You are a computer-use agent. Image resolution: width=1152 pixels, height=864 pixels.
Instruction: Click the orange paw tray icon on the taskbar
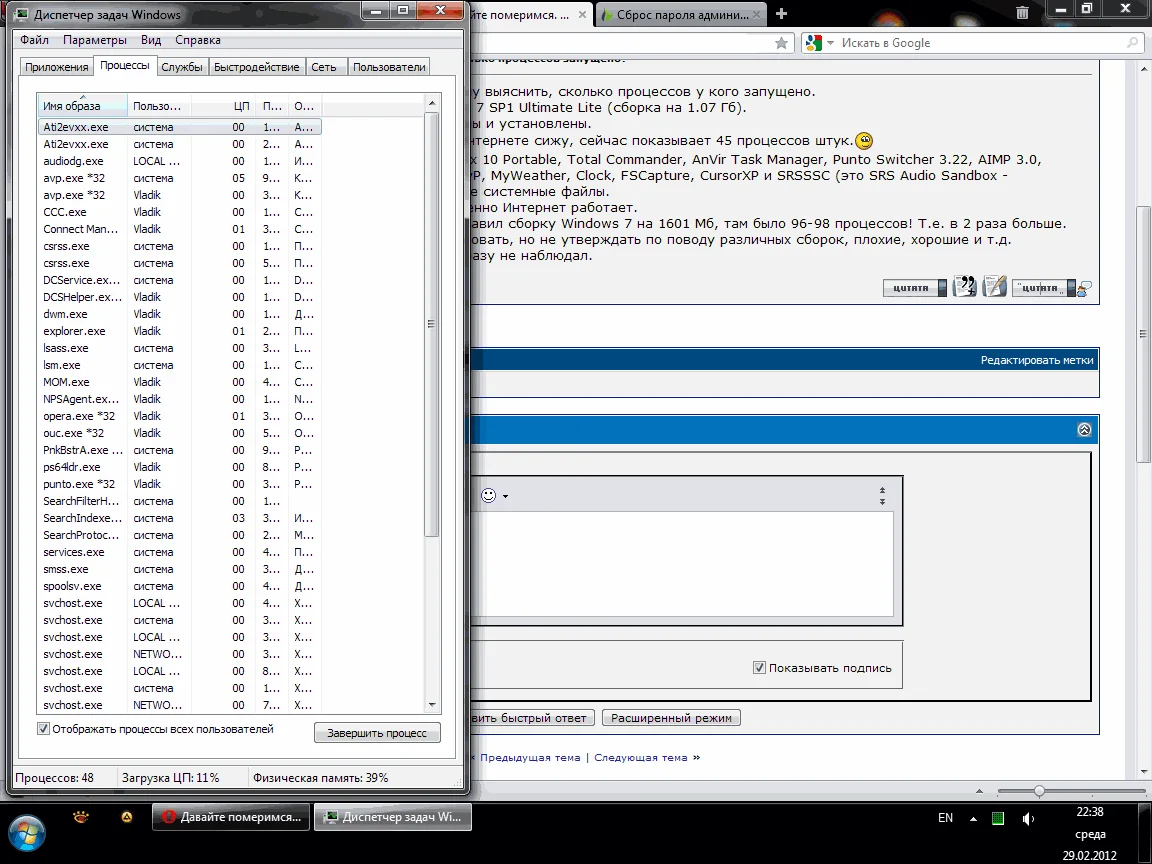click(81, 816)
